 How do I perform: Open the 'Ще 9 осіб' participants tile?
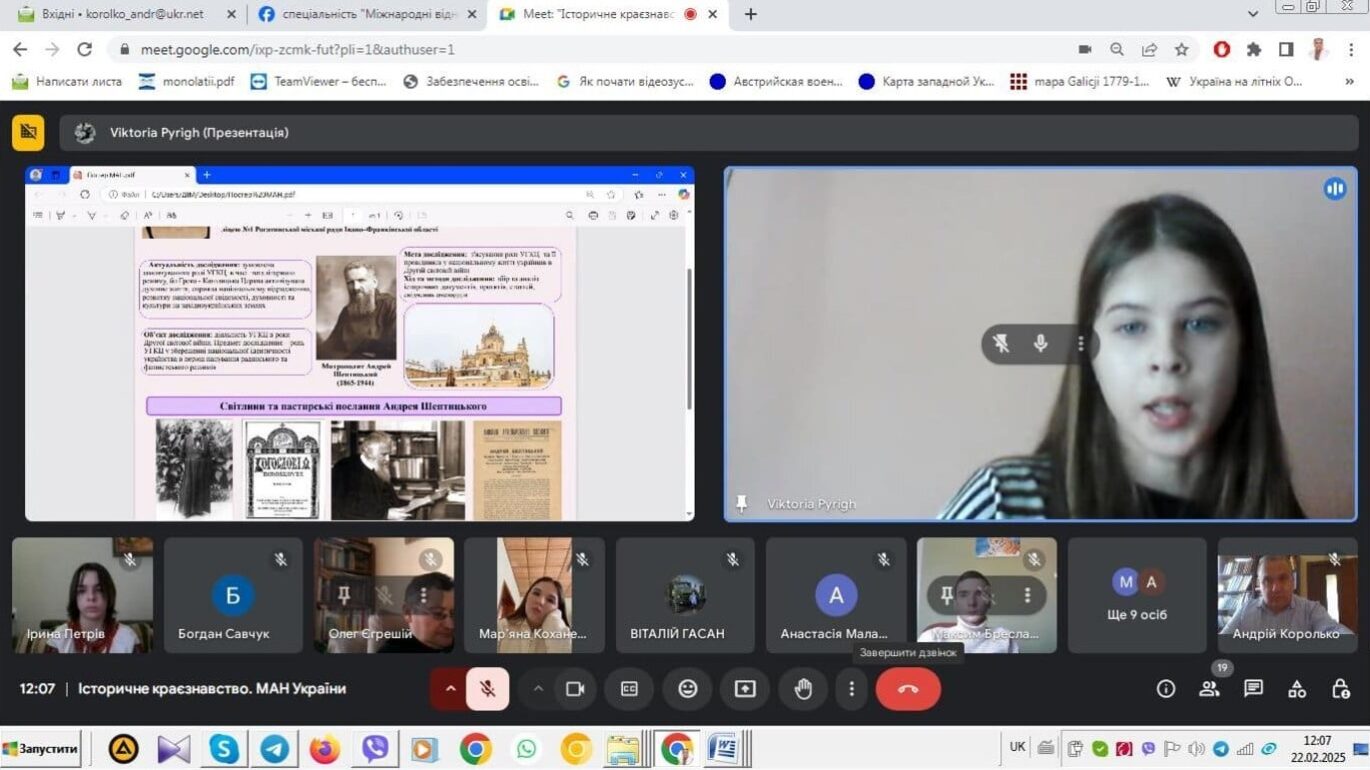tap(1137, 596)
